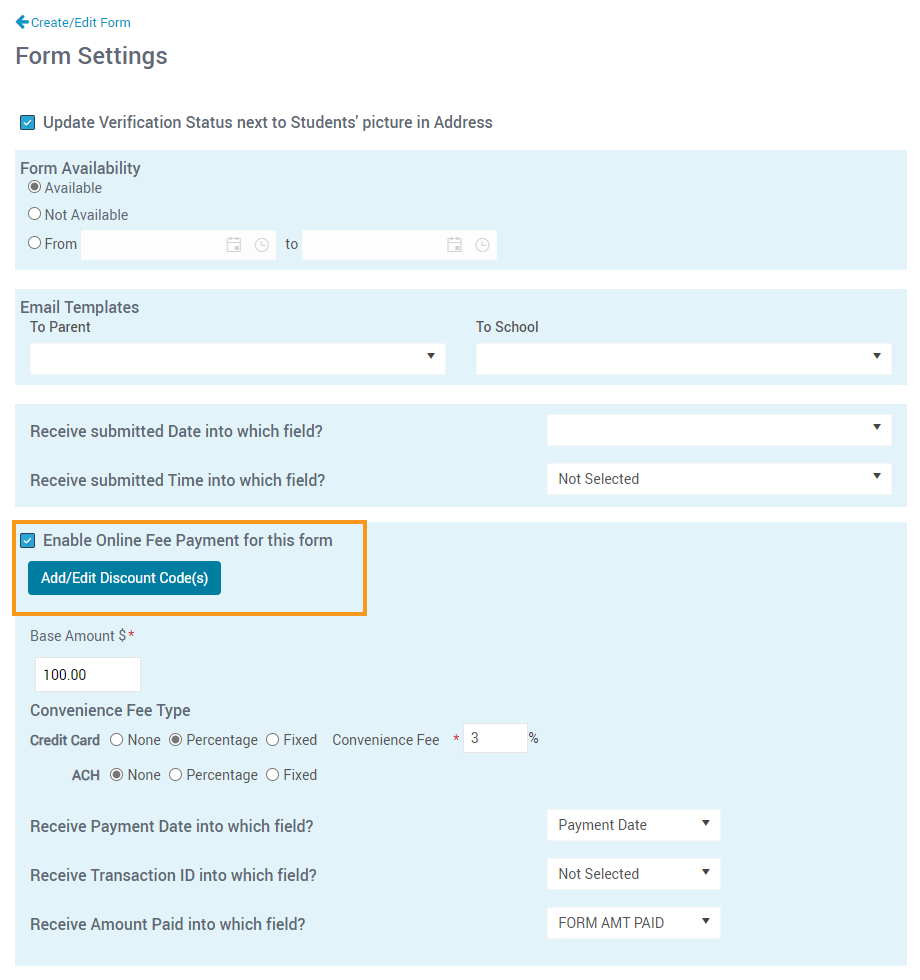
Task: Click the Convenience Fee percent field
Action: [496, 738]
